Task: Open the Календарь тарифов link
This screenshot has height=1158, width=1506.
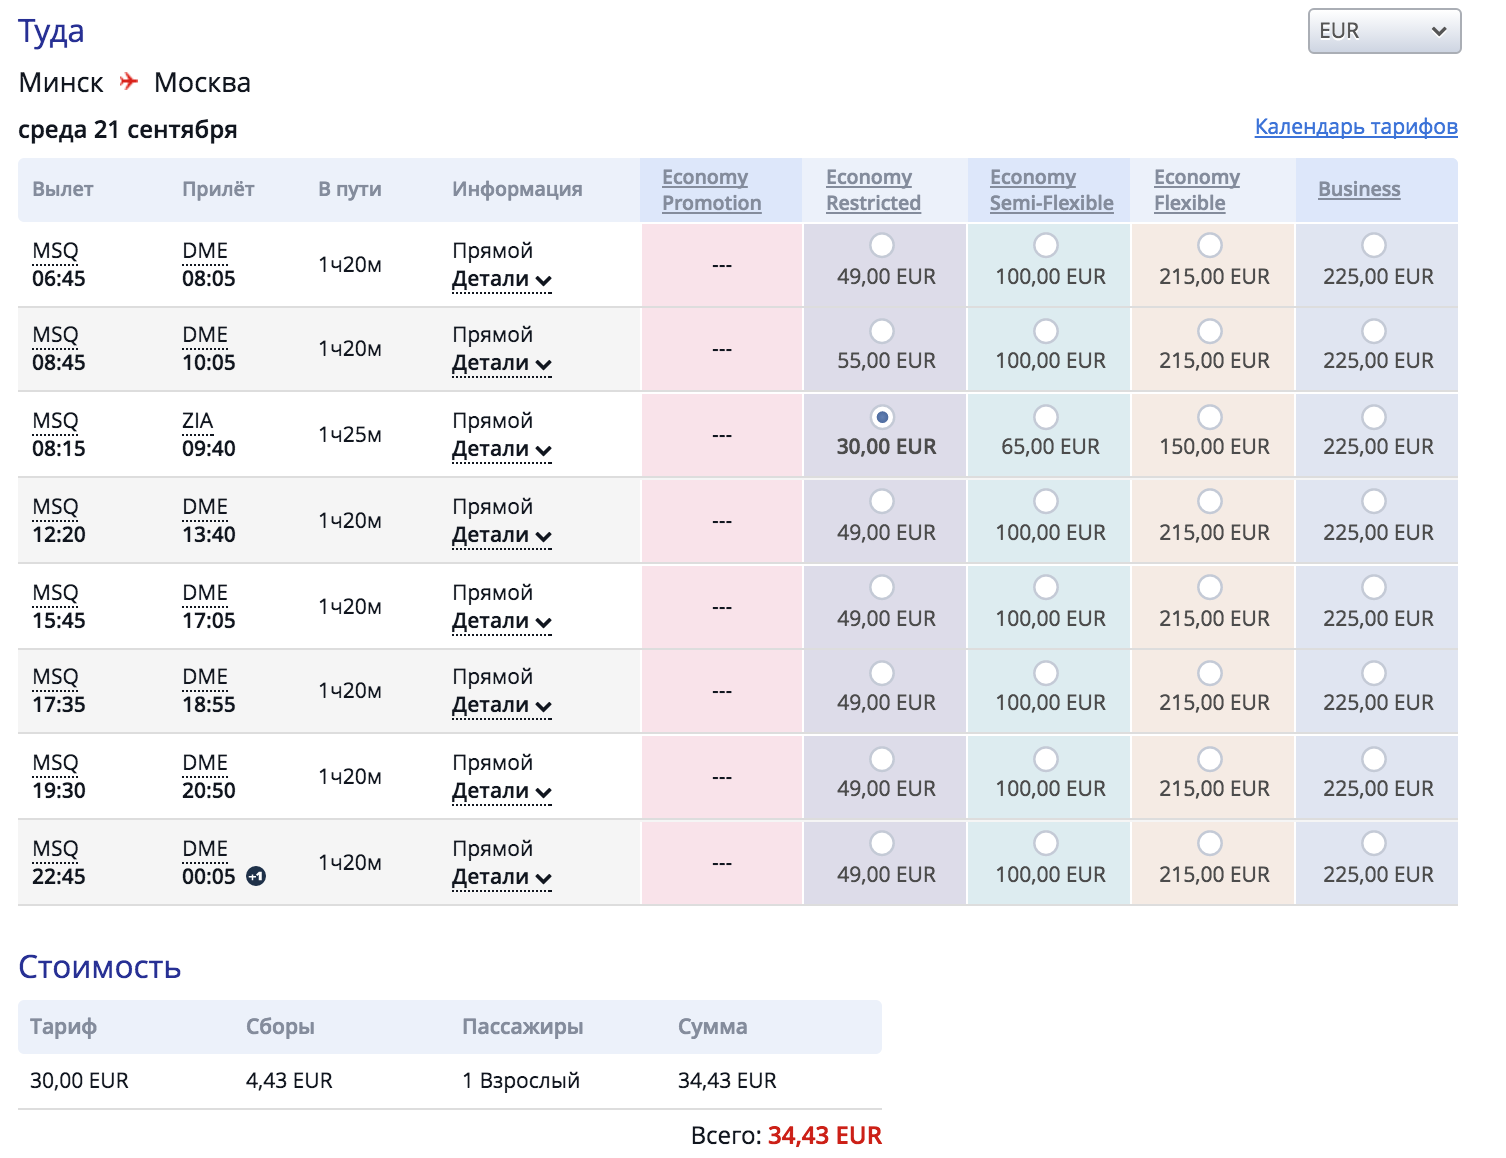Action: (1355, 127)
